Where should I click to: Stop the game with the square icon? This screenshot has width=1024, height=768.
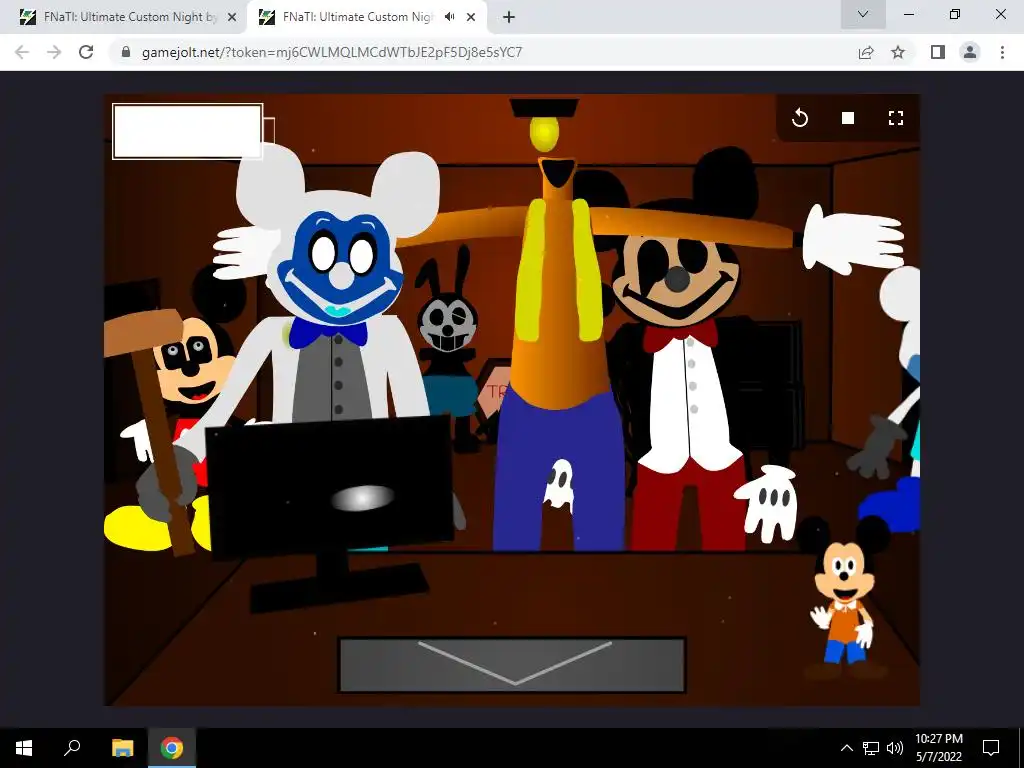click(x=848, y=118)
